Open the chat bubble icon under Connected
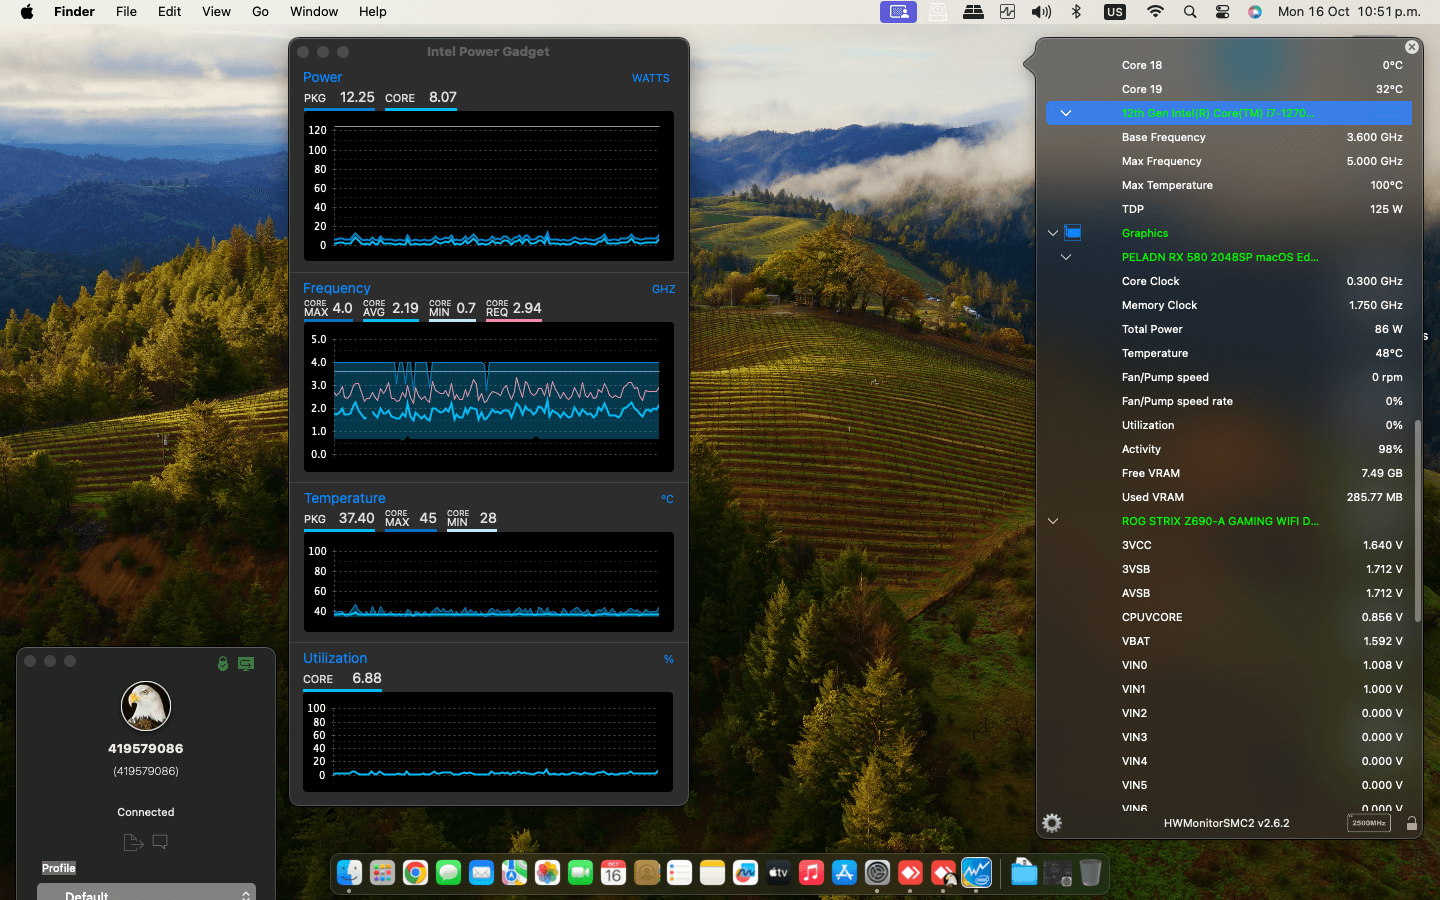Screen dimensions: 1440x900 [x=160, y=842]
